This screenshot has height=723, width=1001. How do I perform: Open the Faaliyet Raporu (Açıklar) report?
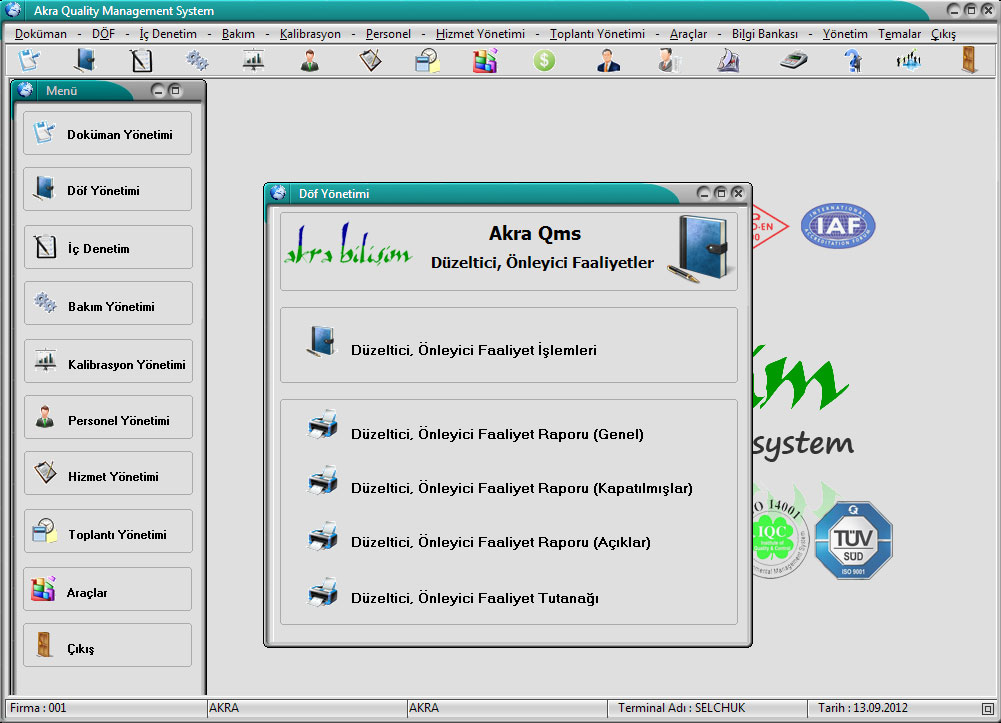coord(500,542)
